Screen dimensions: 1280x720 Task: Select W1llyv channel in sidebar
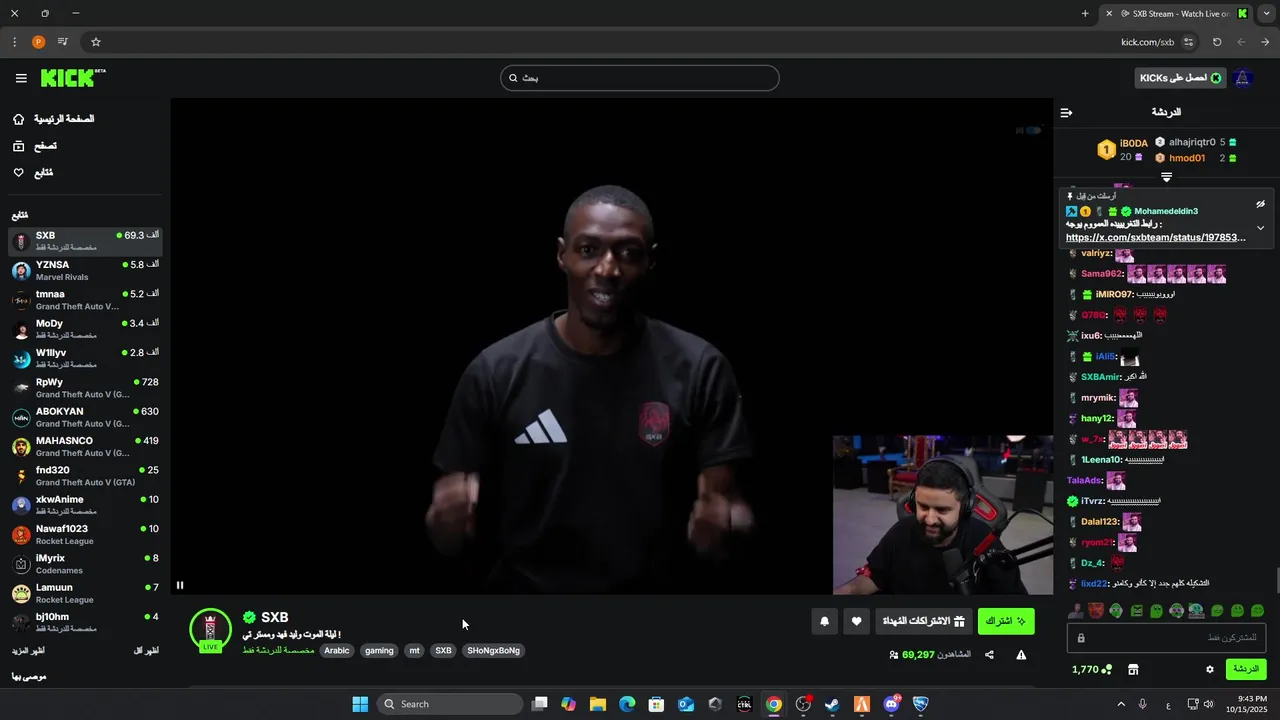tap(85, 358)
